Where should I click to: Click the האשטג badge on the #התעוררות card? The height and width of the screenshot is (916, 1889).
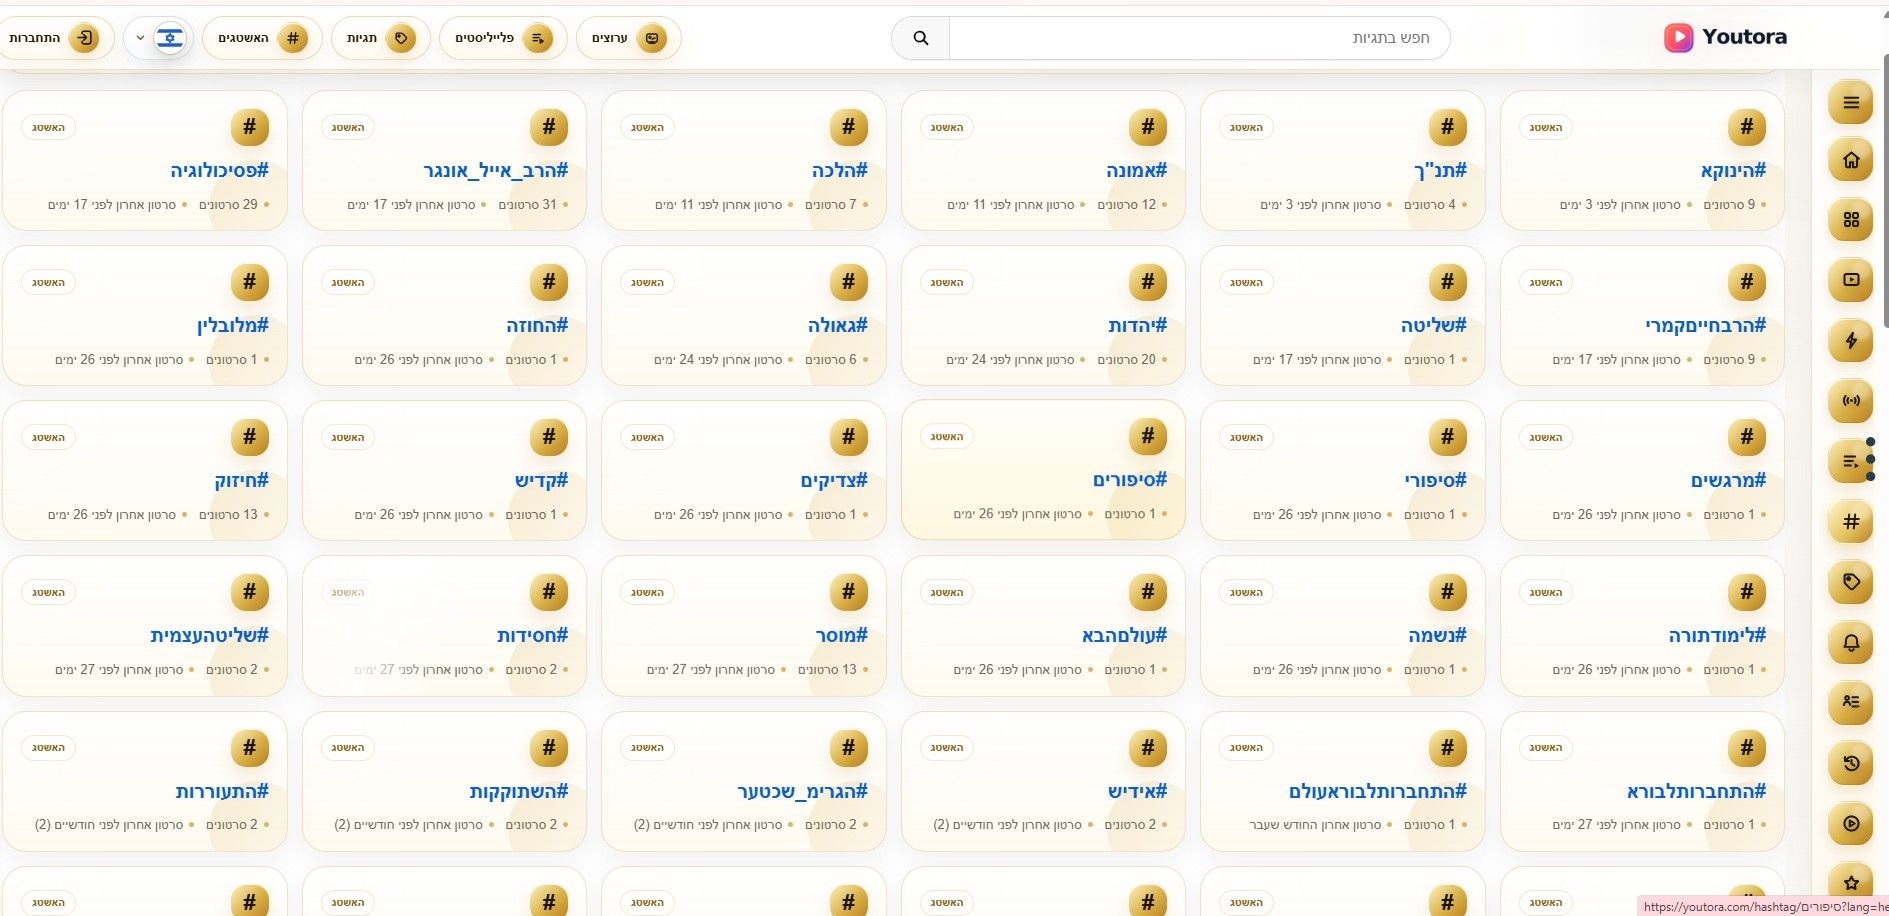[48, 747]
